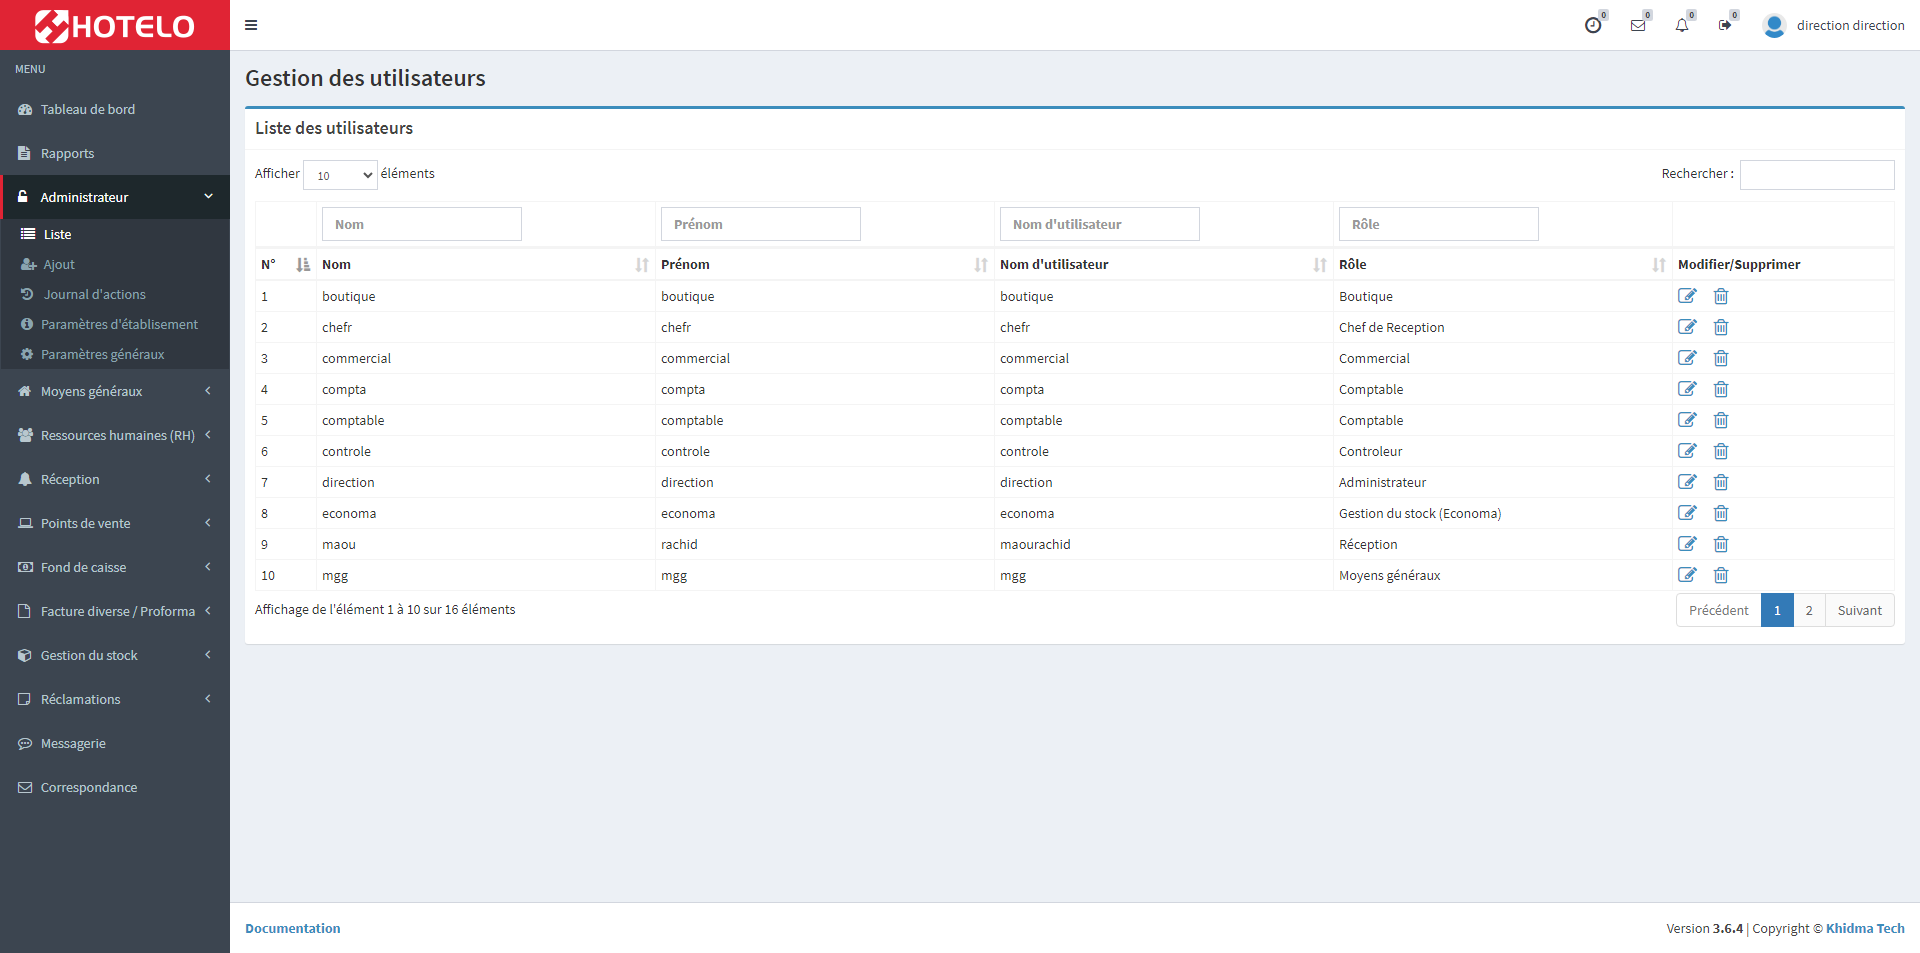Select Tableau de bord menu item
Viewport: 1920px width, 953px height.
pos(88,109)
